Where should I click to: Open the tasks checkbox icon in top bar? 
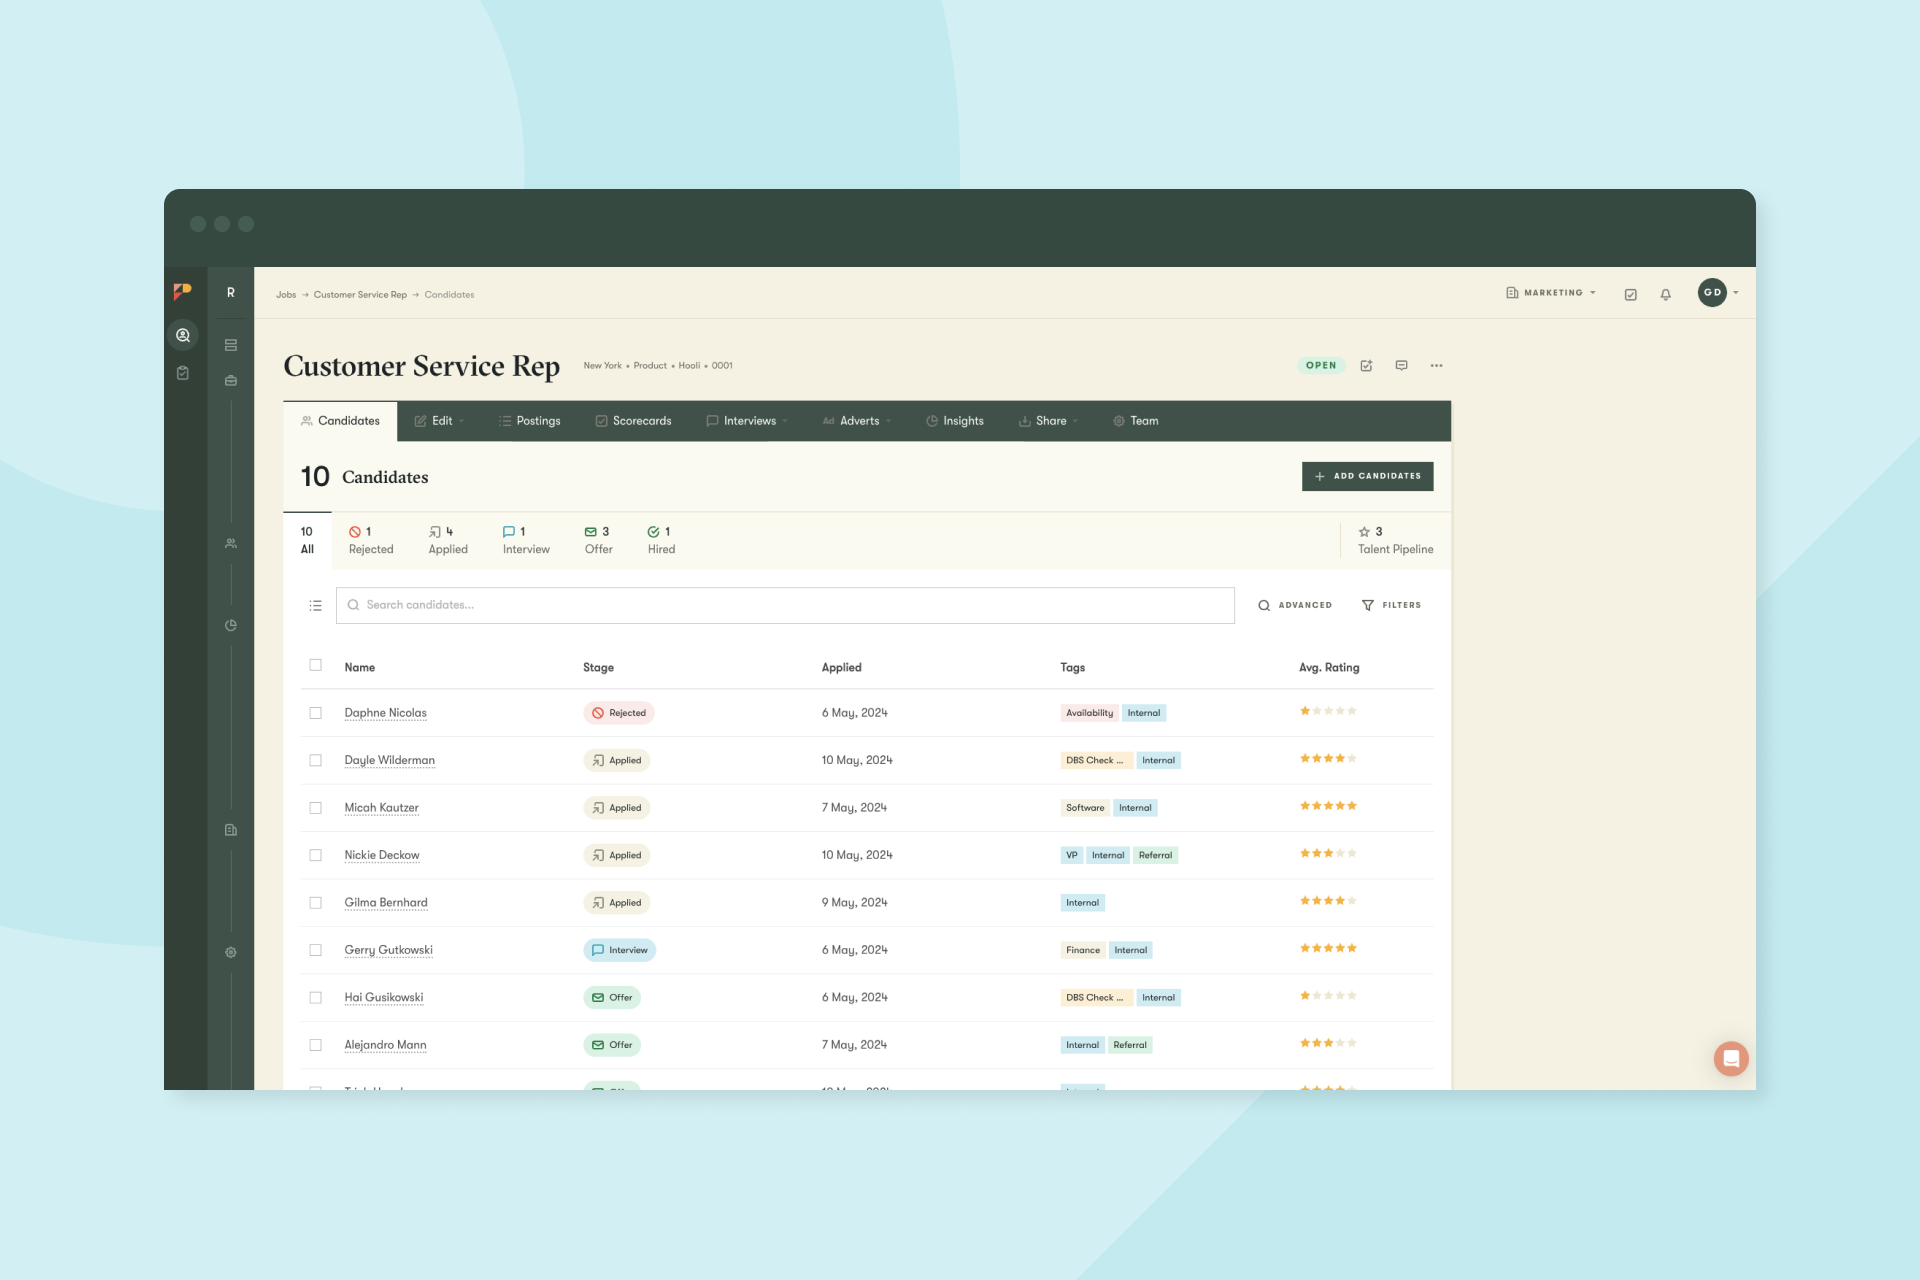[1631, 294]
